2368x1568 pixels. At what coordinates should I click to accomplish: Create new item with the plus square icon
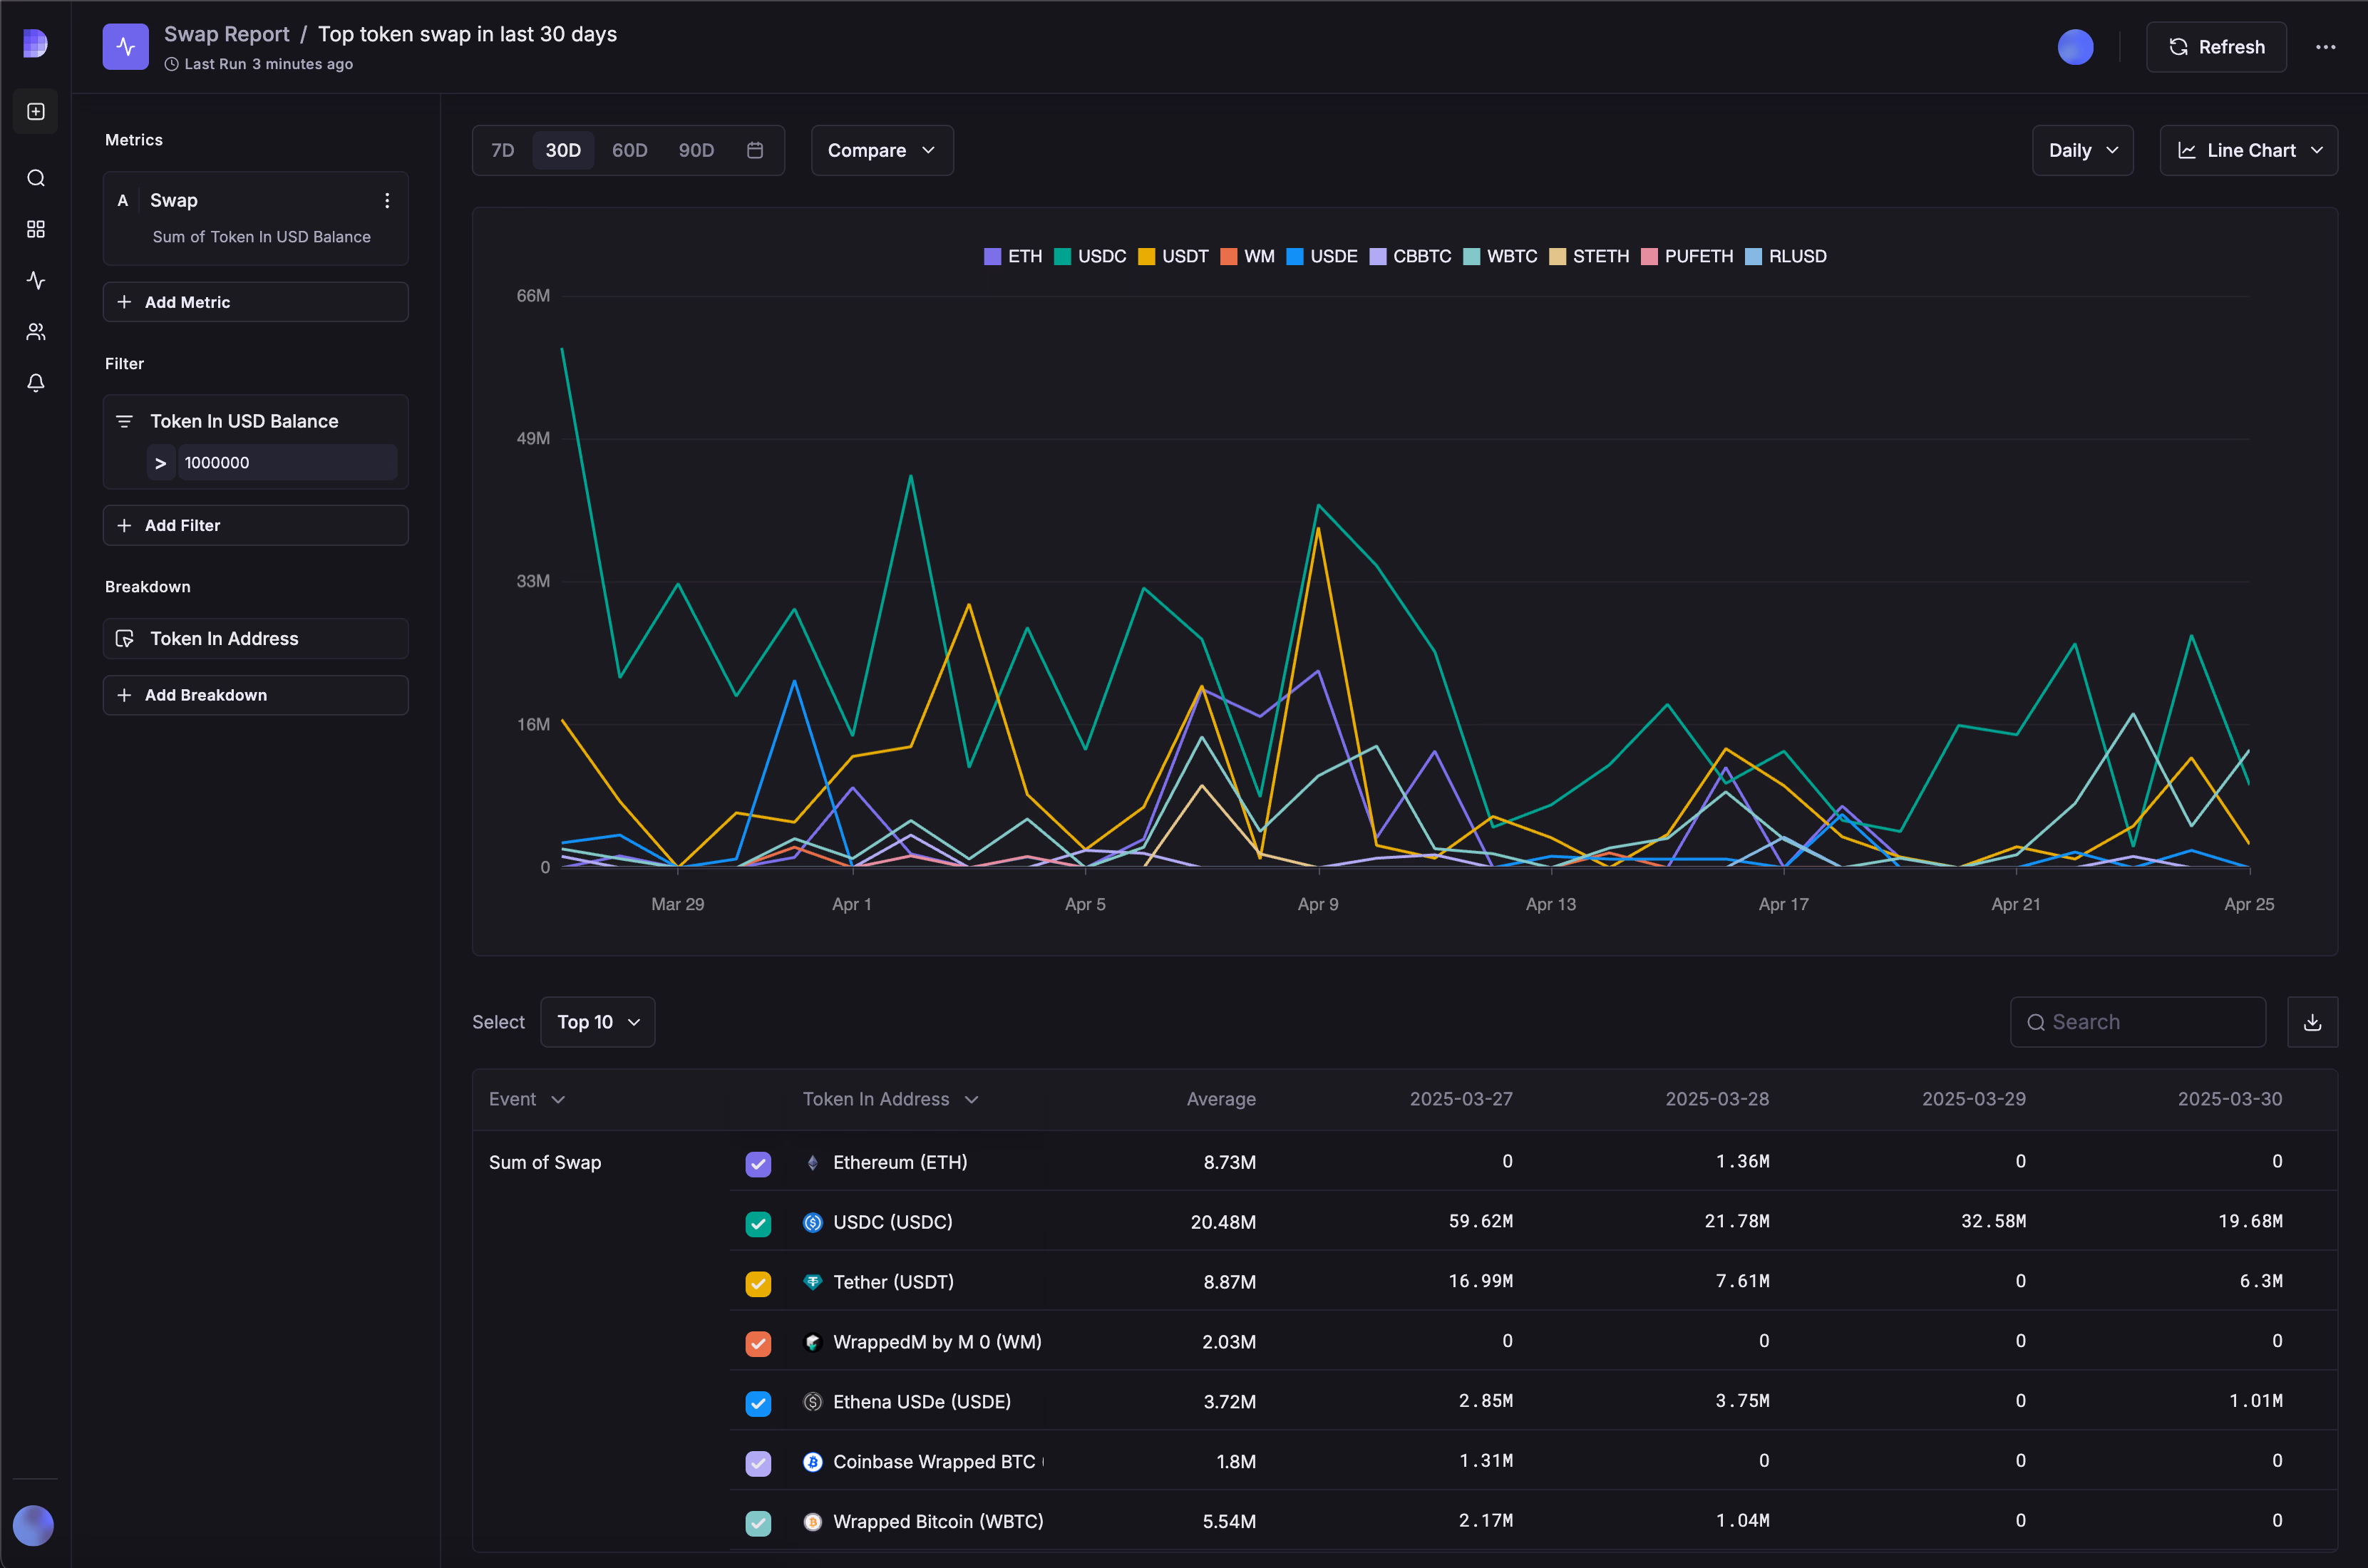(36, 111)
